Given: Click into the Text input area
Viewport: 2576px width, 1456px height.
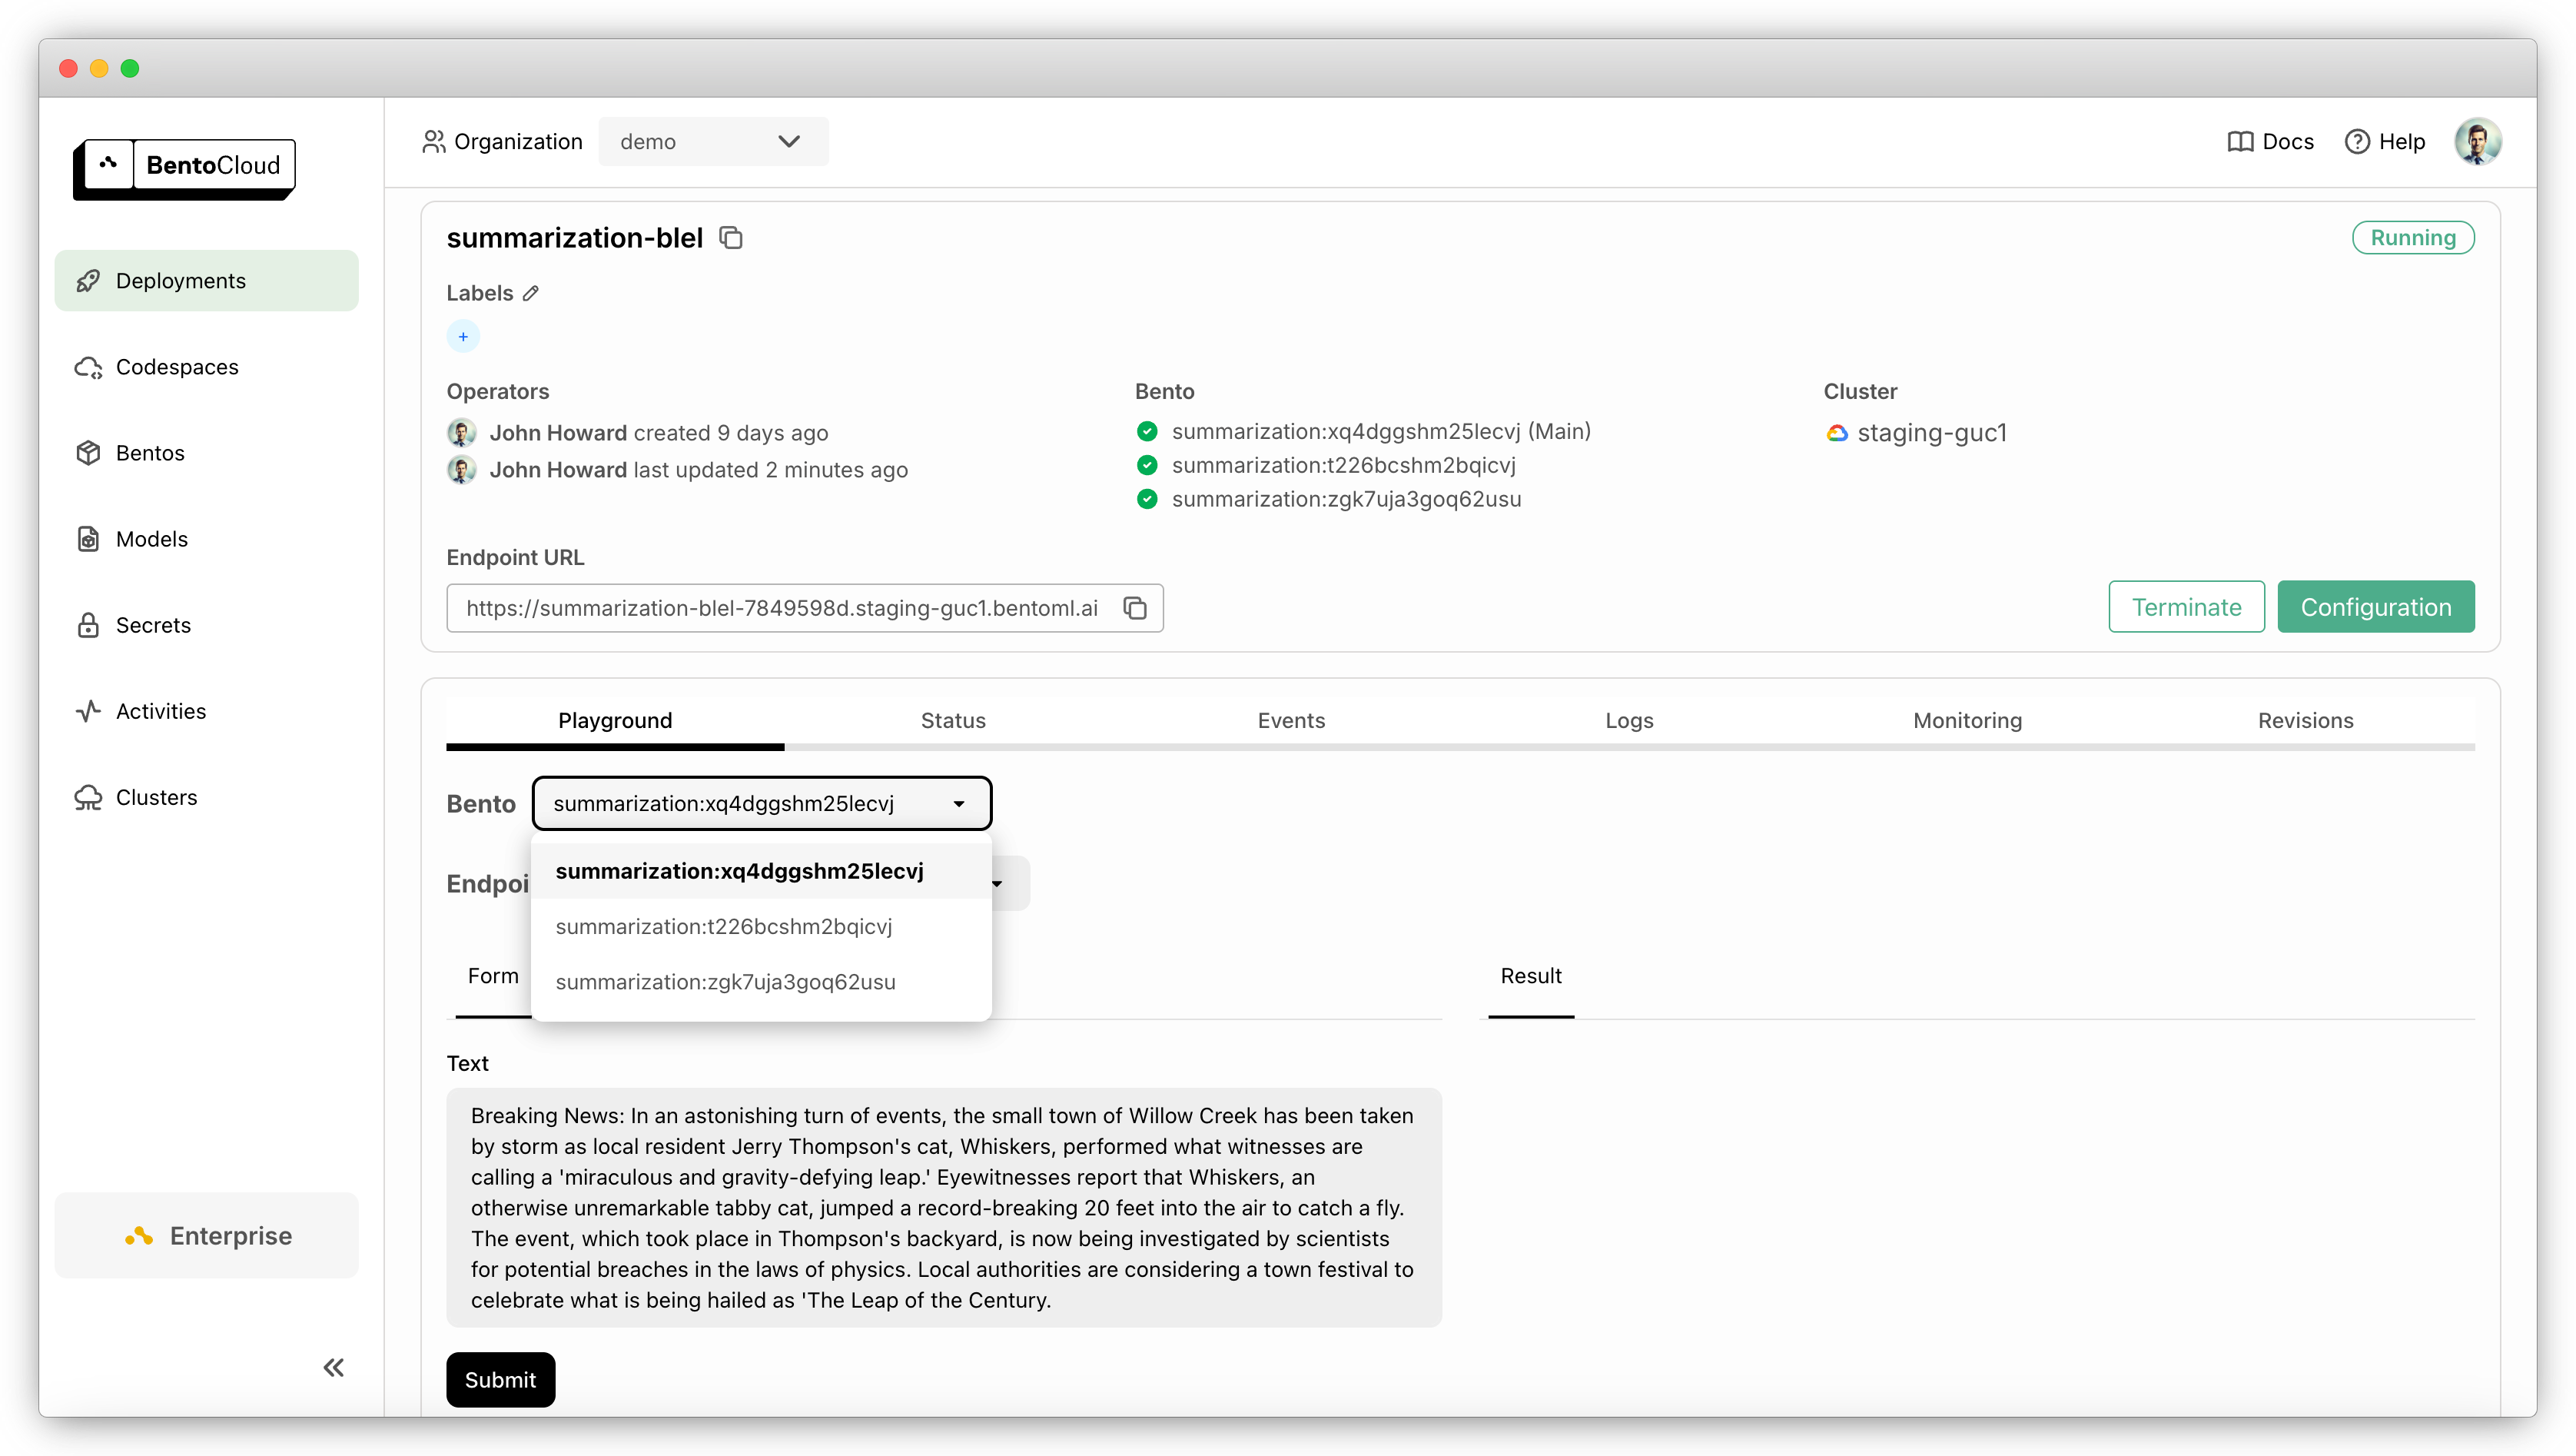Looking at the screenshot, I should 943,1207.
